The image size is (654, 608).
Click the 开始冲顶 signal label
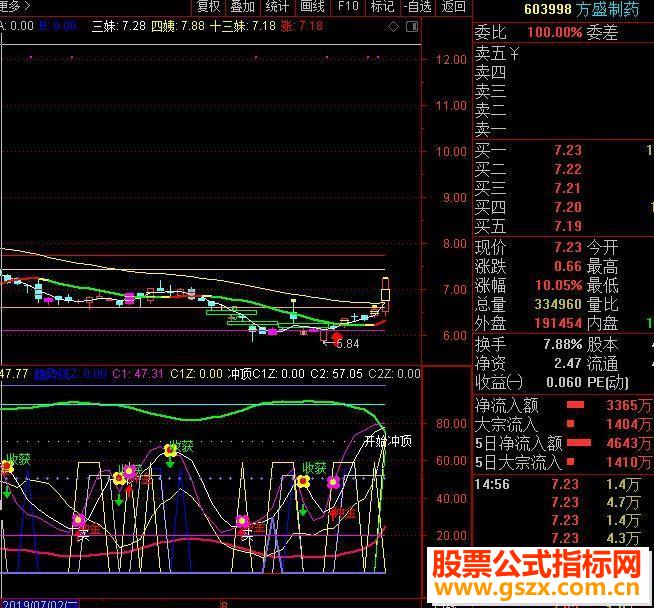[388, 441]
